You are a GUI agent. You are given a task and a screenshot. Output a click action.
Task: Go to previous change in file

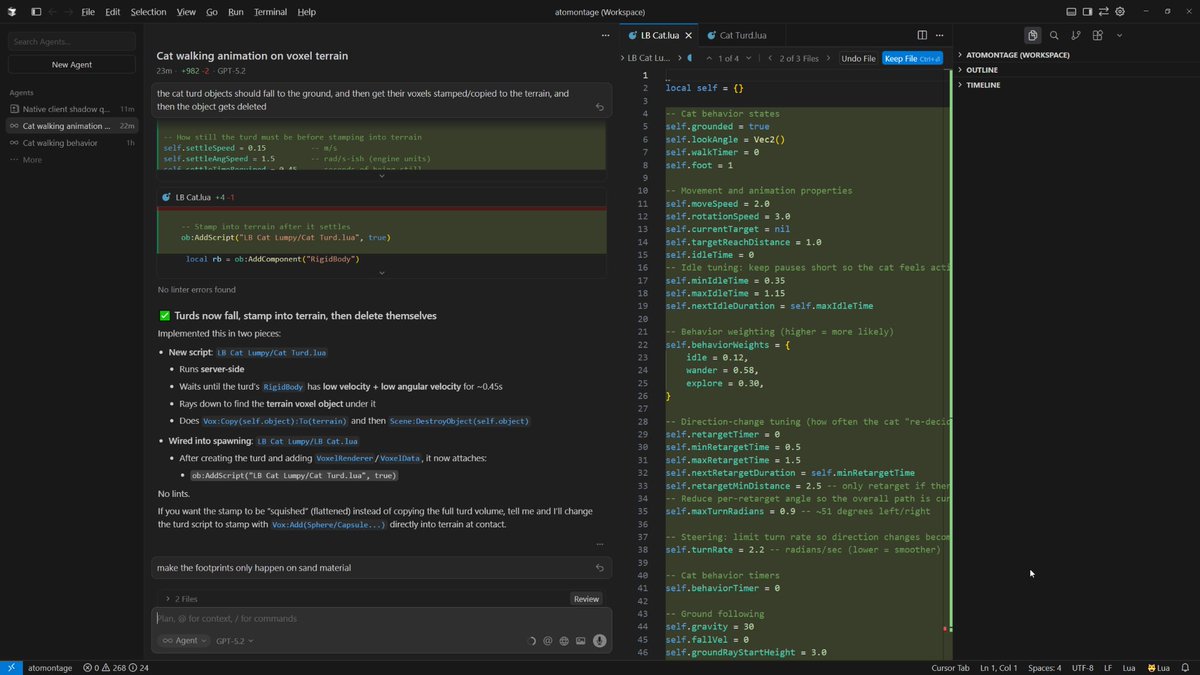point(709,58)
